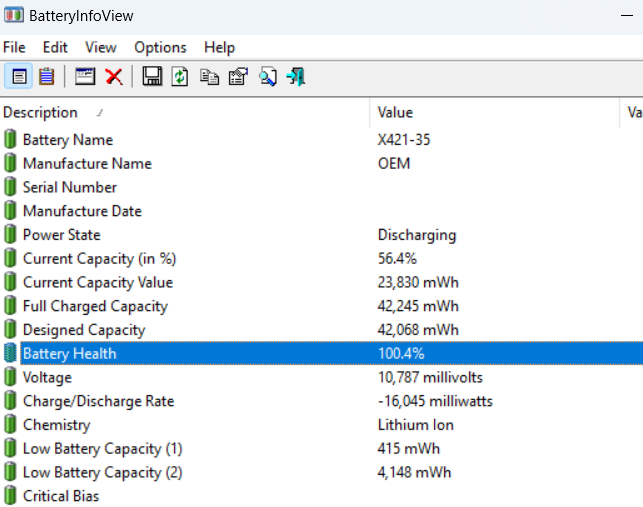Select the Power State row label

click(62, 235)
